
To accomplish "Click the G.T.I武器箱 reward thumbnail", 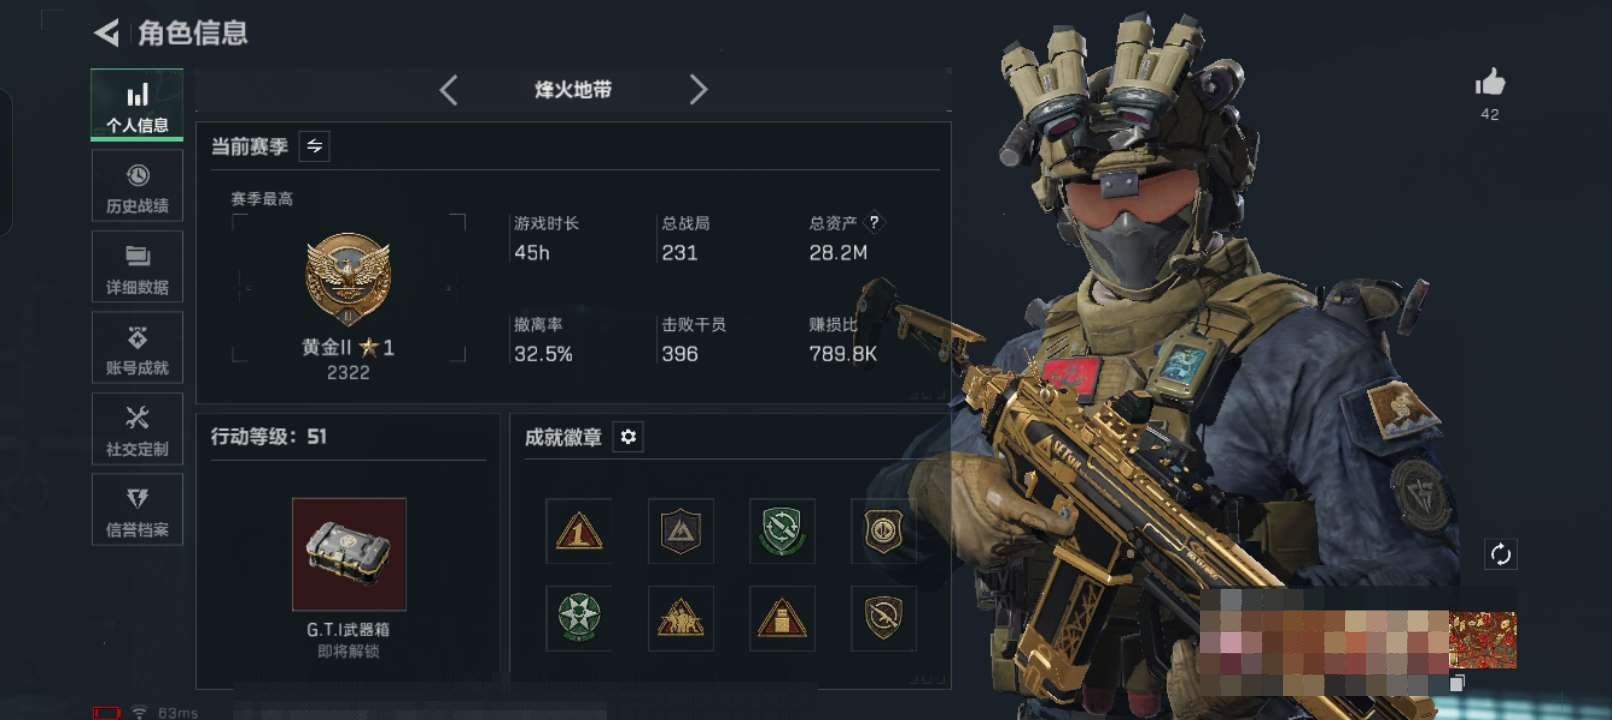I will [349, 554].
